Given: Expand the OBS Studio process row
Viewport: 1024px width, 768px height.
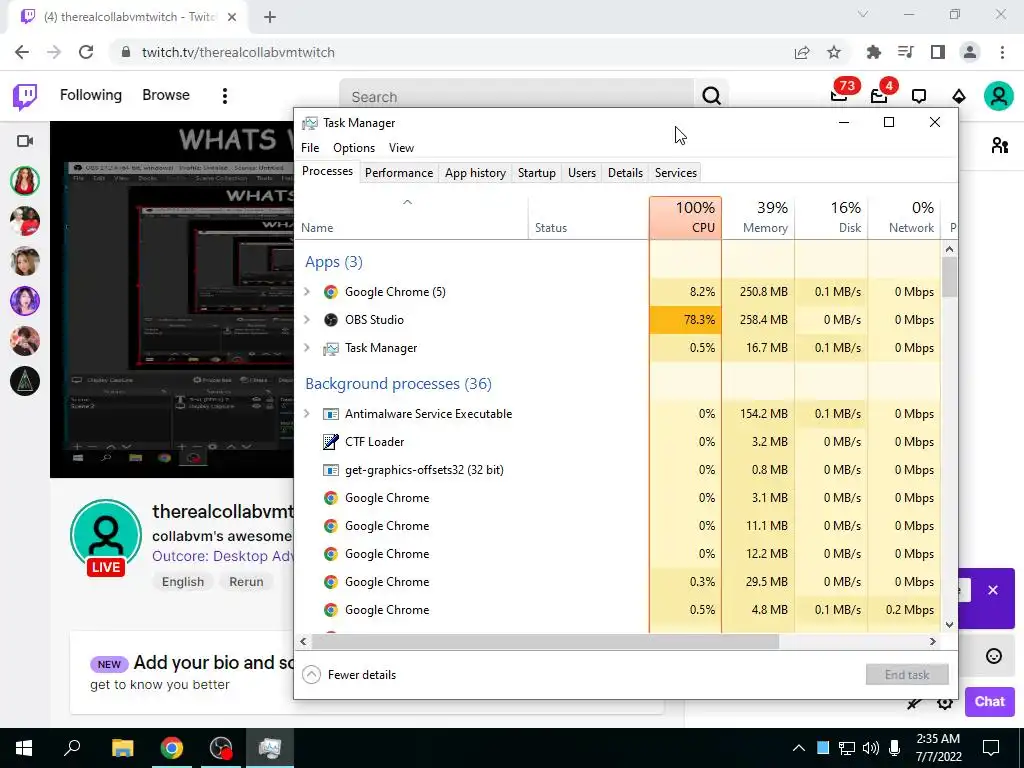Looking at the screenshot, I should click(x=307, y=320).
